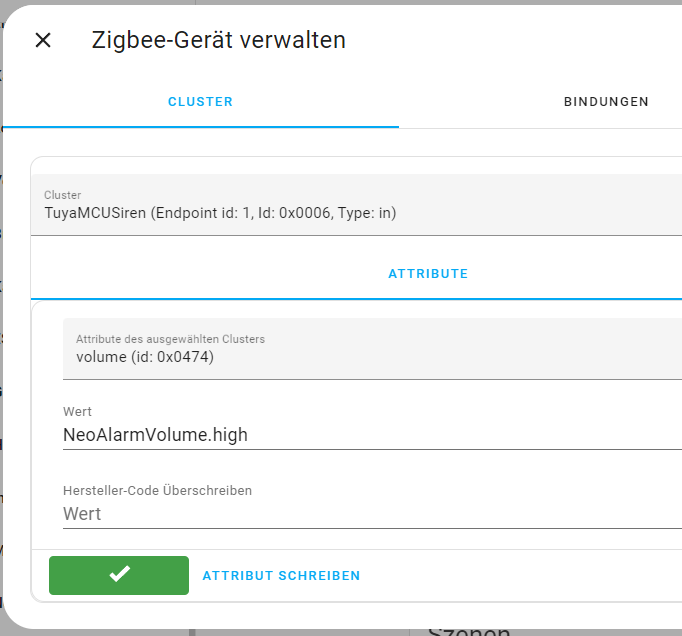Image resolution: width=682 pixels, height=636 pixels.
Task: Expand the volume (id: 0x0474) attribute dropdown
Action: coord(372,349)
